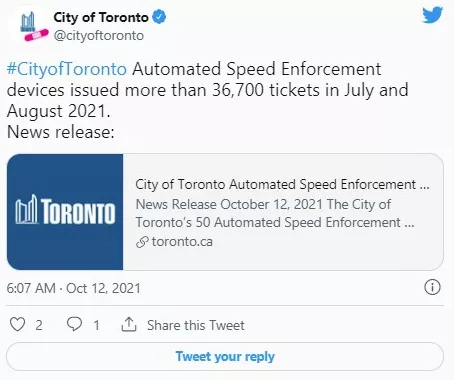Click the share upload arrow icon
Image resolution: width=454 pixels, height=380 pixels.
tap(129, 324)
